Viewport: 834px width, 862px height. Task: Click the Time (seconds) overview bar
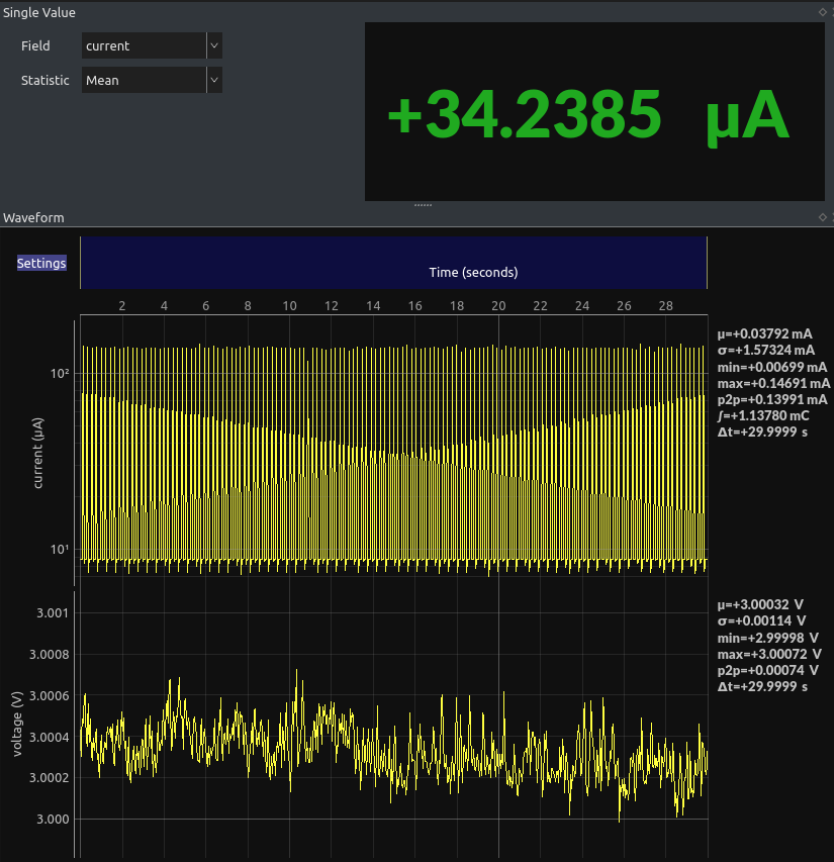pos(393,262)
